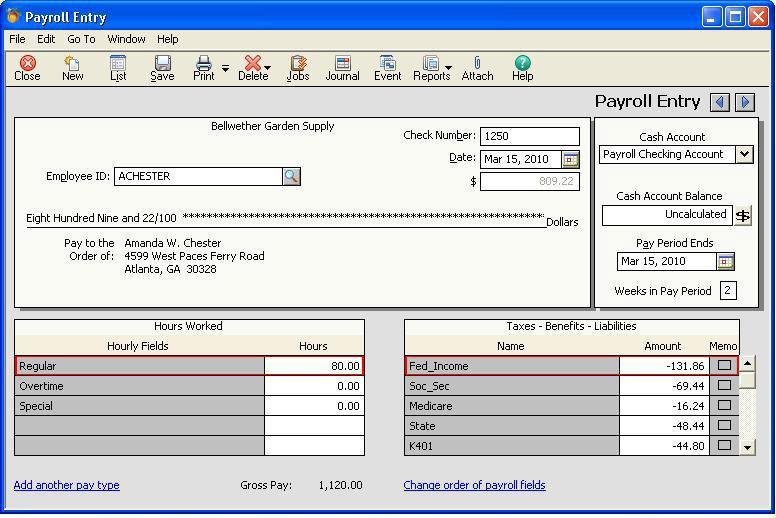Select the Fed_Income name cell

click(512, 366)
